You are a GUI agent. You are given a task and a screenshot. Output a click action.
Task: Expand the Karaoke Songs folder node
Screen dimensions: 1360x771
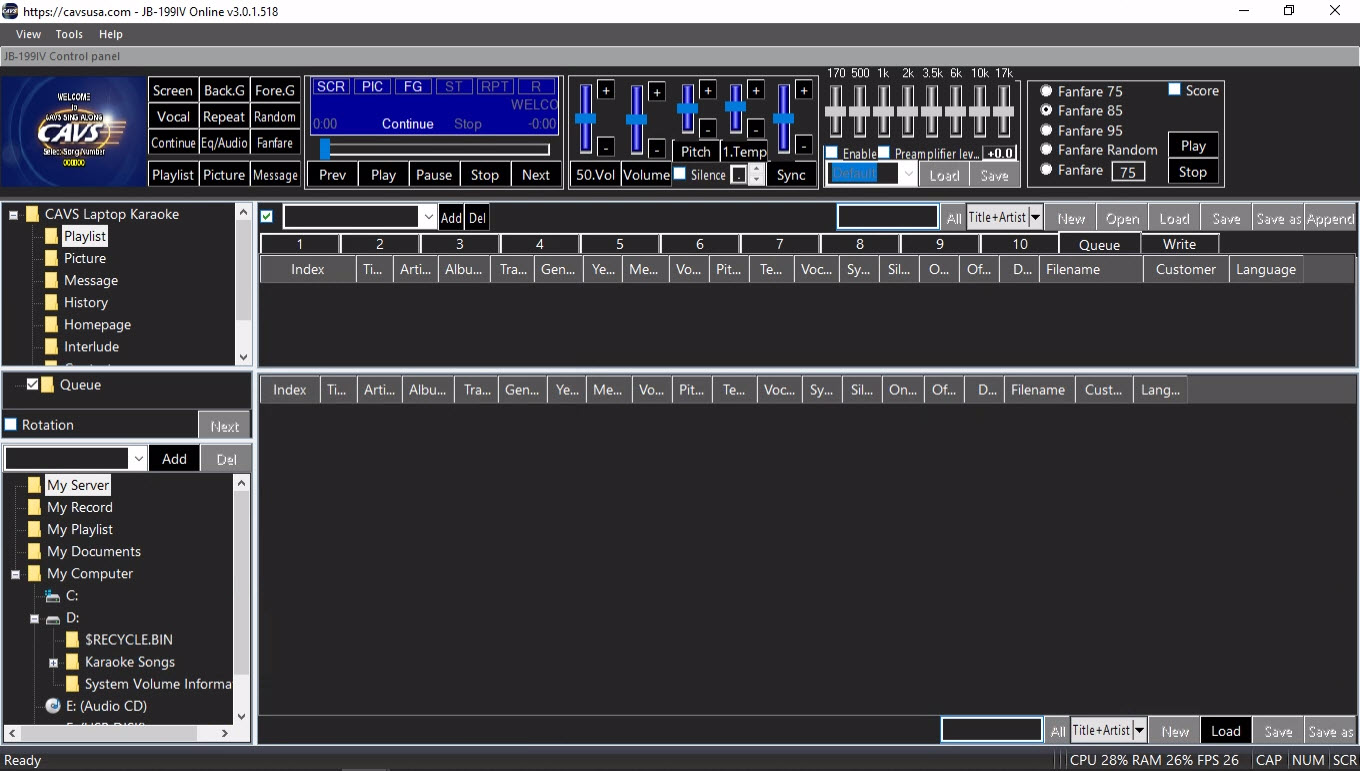(54, 663)
